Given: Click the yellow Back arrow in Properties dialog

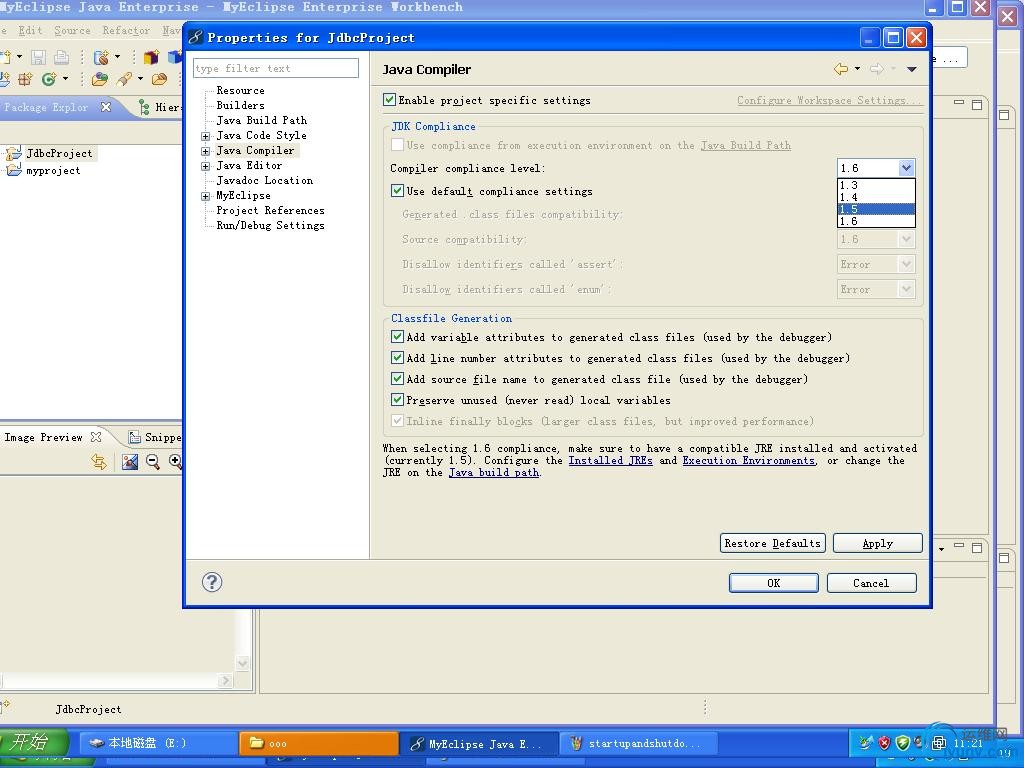Looking at the screenshot, I should point(841,69).
